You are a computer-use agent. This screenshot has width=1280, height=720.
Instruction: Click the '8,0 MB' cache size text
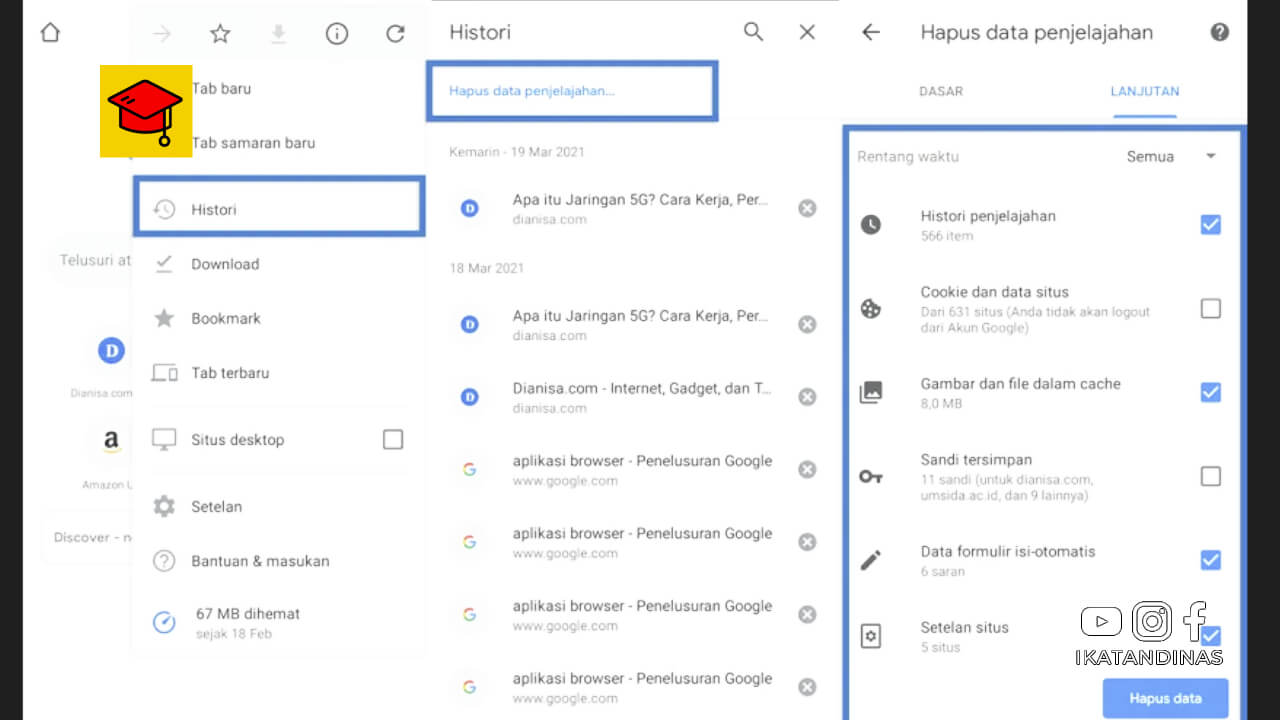click(940, 404)
